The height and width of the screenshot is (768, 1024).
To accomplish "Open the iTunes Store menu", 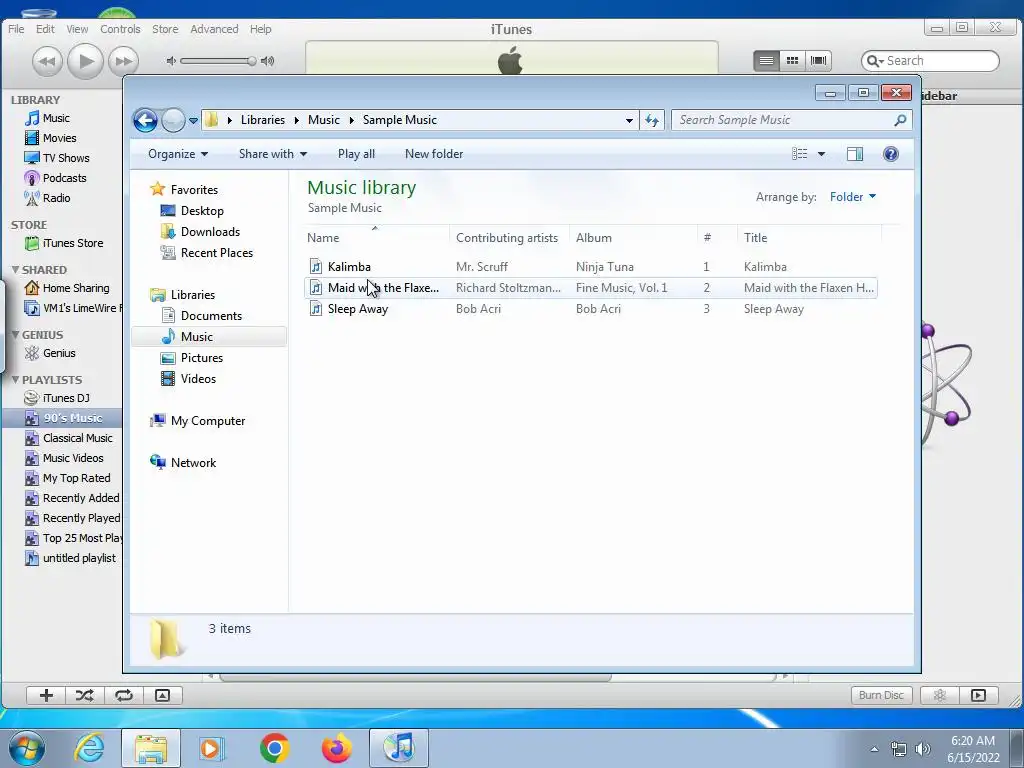I will pyautogui.click(x=165, y=29).
